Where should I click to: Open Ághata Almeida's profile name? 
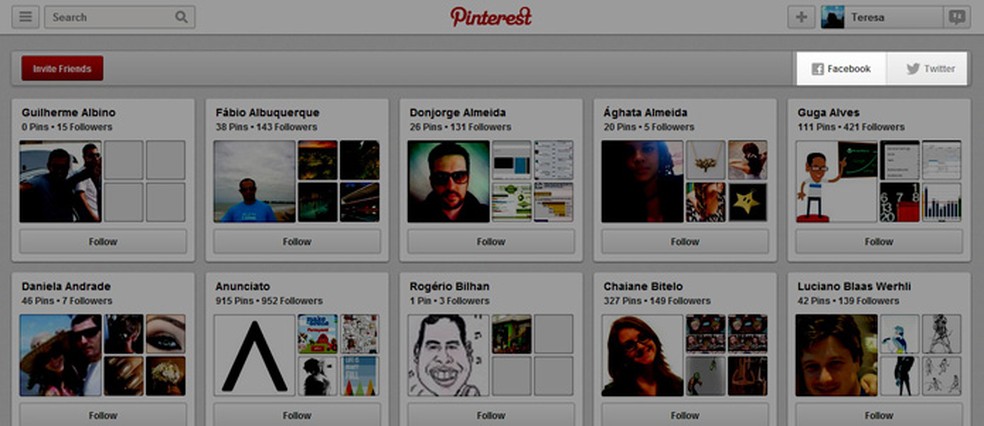point(645,113)
